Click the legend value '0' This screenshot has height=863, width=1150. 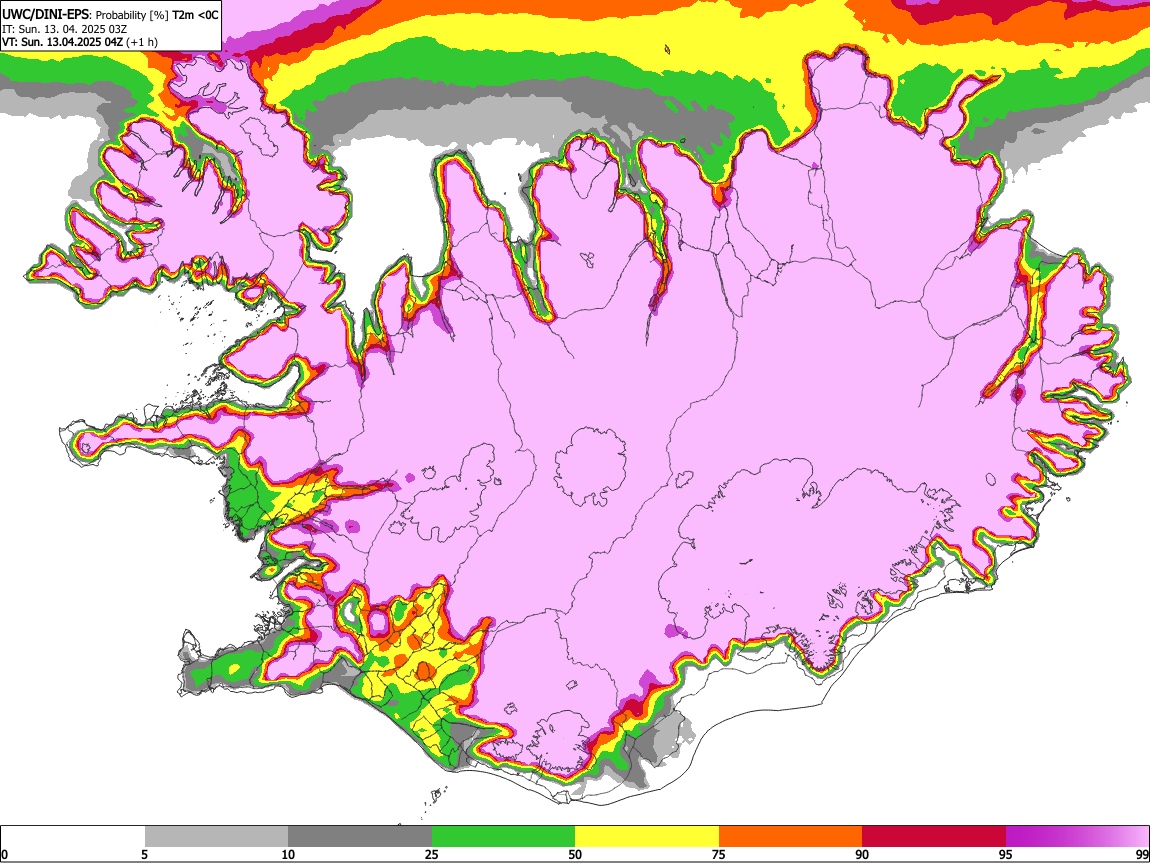4,854
